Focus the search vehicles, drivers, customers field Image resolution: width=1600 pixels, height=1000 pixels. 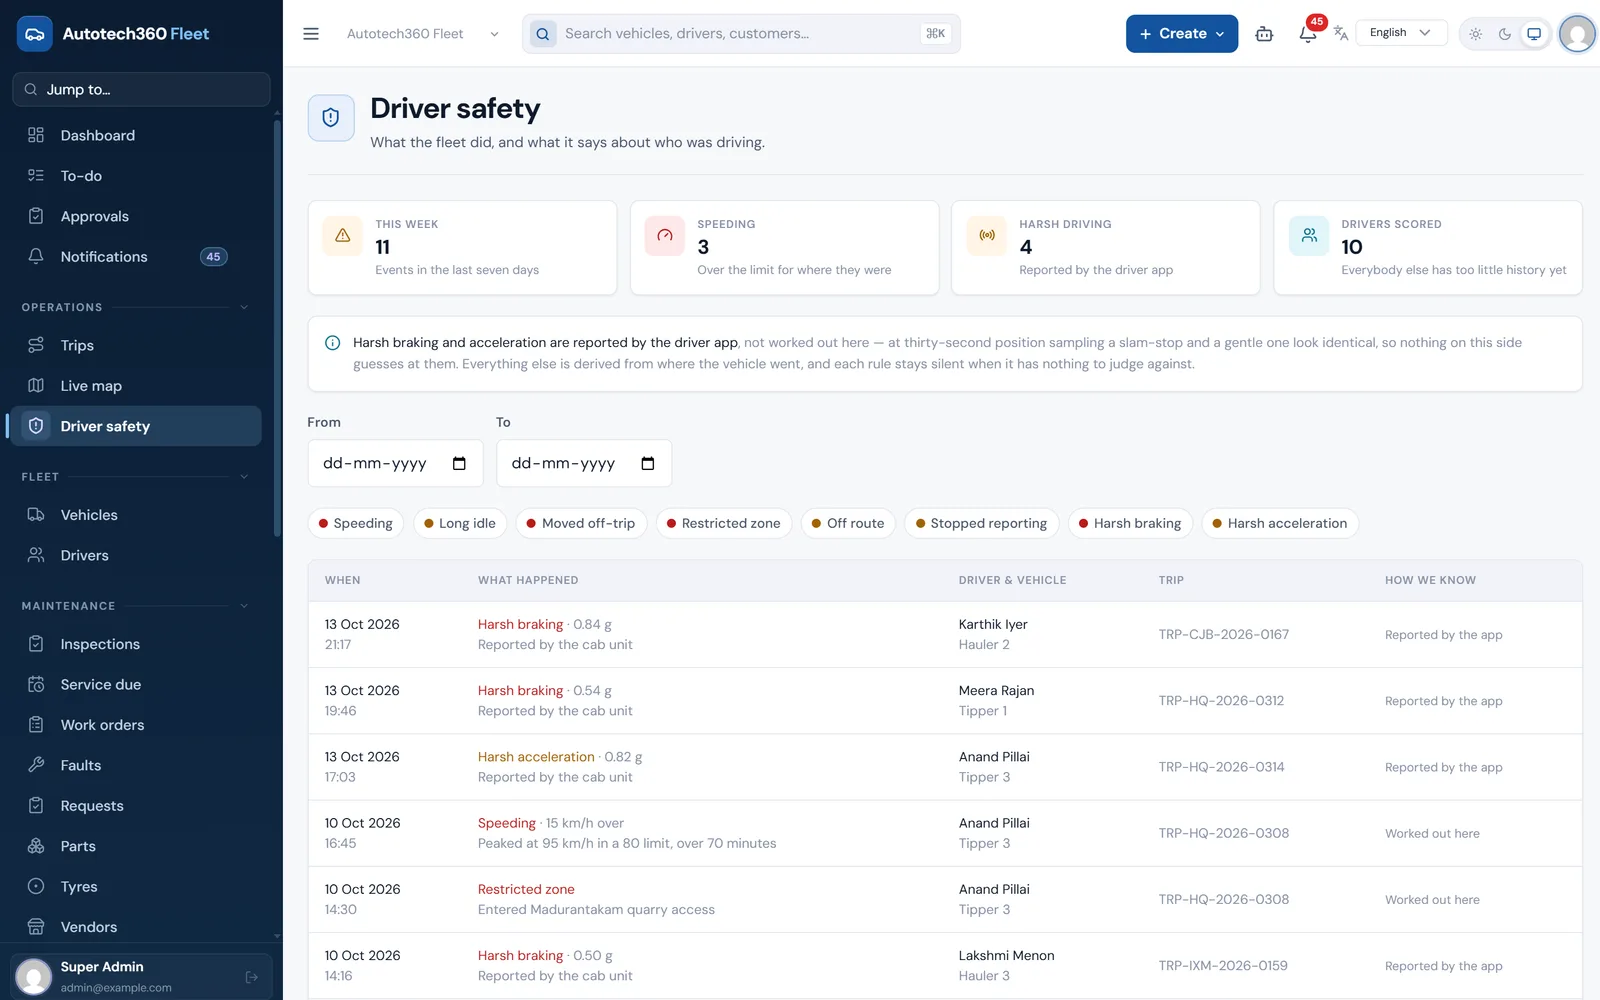click(741, 34)
